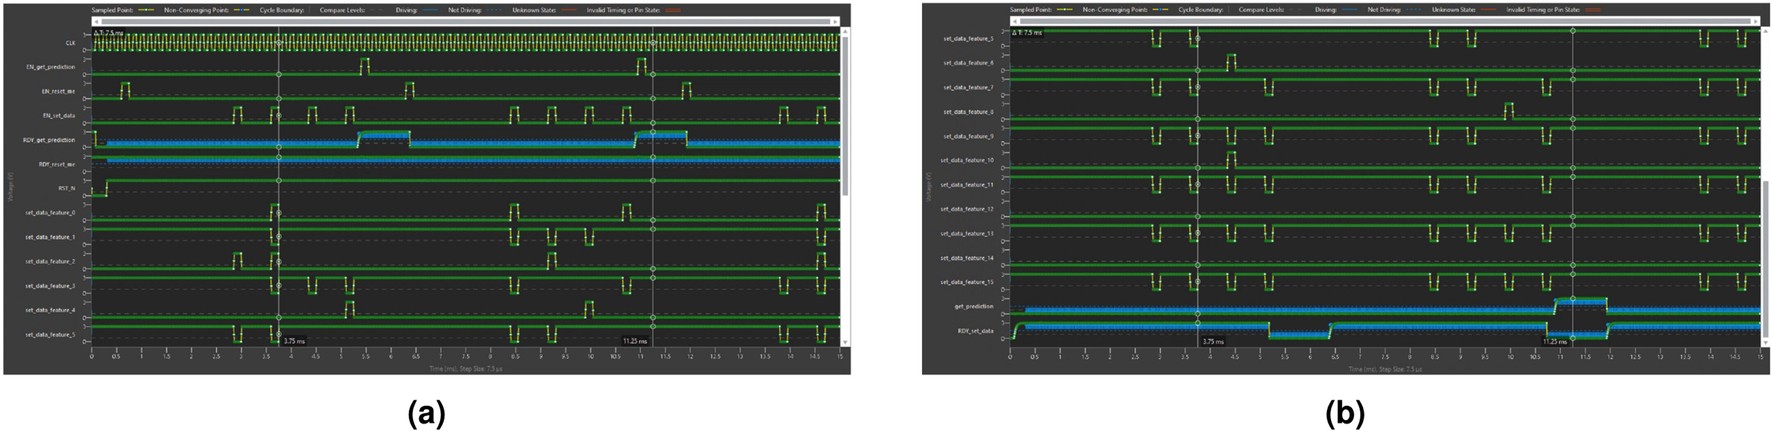This screenshot has height=431, width=1772.
Task: Click the ΔT 7.5 ms readout in panel (b)
Action: 1026,32
